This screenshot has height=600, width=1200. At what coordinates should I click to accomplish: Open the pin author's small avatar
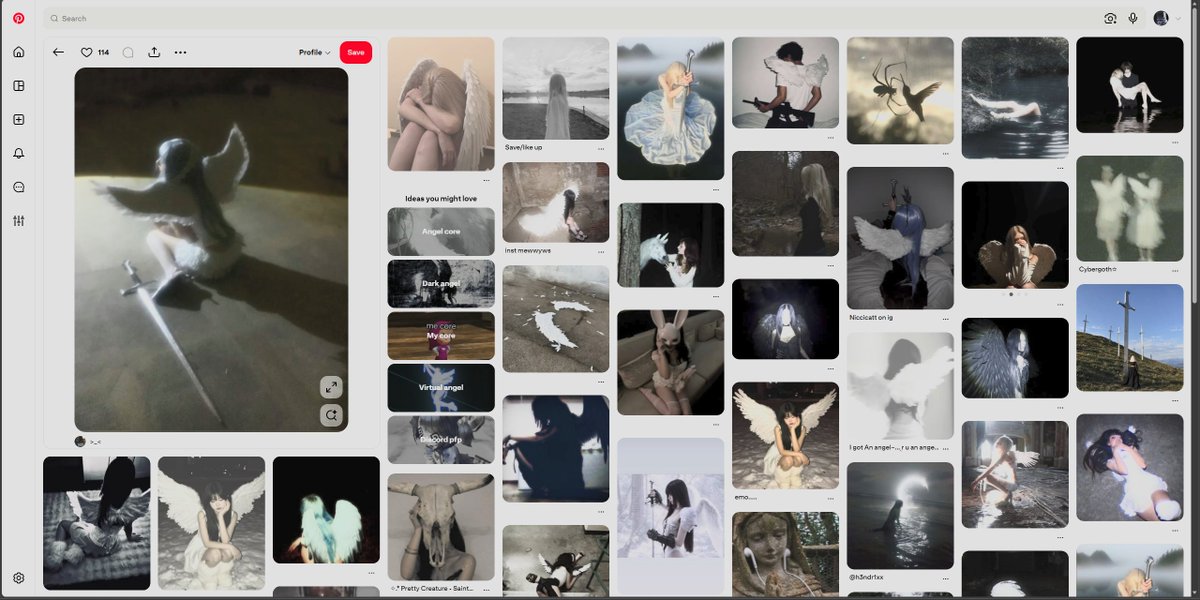[80, 441]
